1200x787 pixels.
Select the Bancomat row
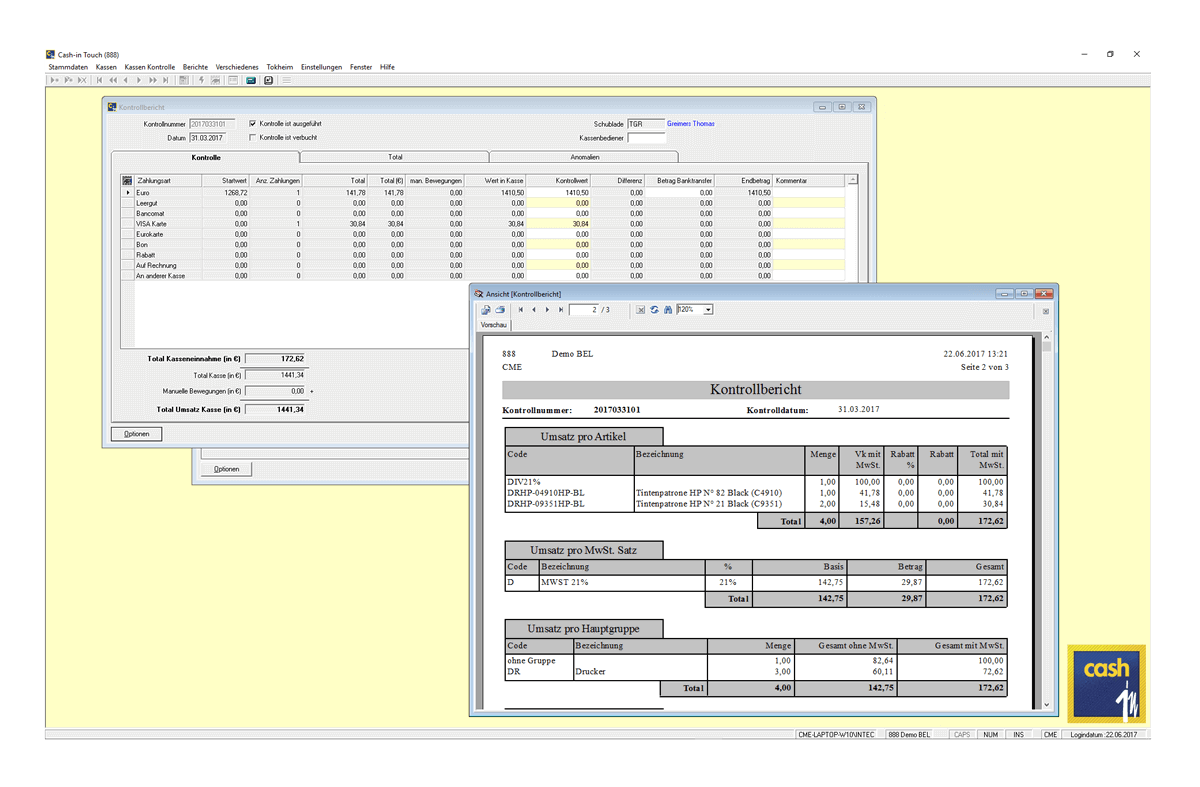click(484, 213)
